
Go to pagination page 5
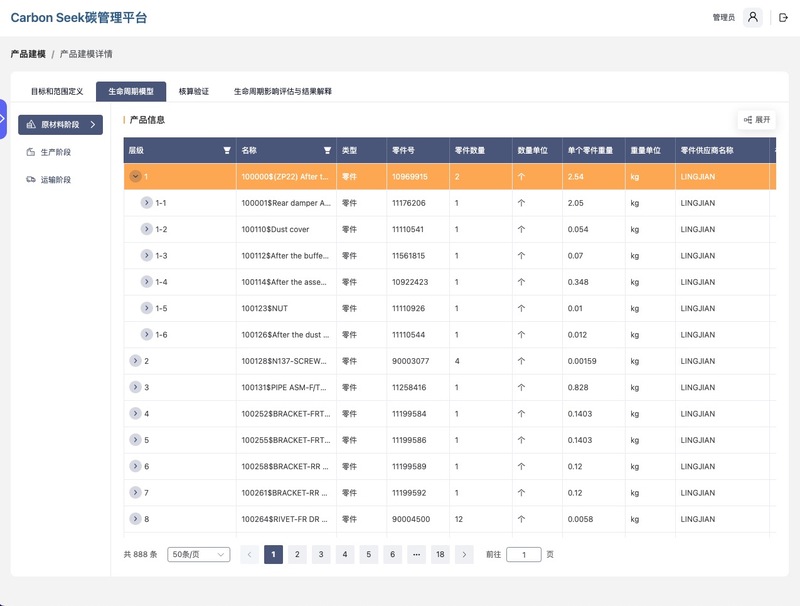coord(368,554)
